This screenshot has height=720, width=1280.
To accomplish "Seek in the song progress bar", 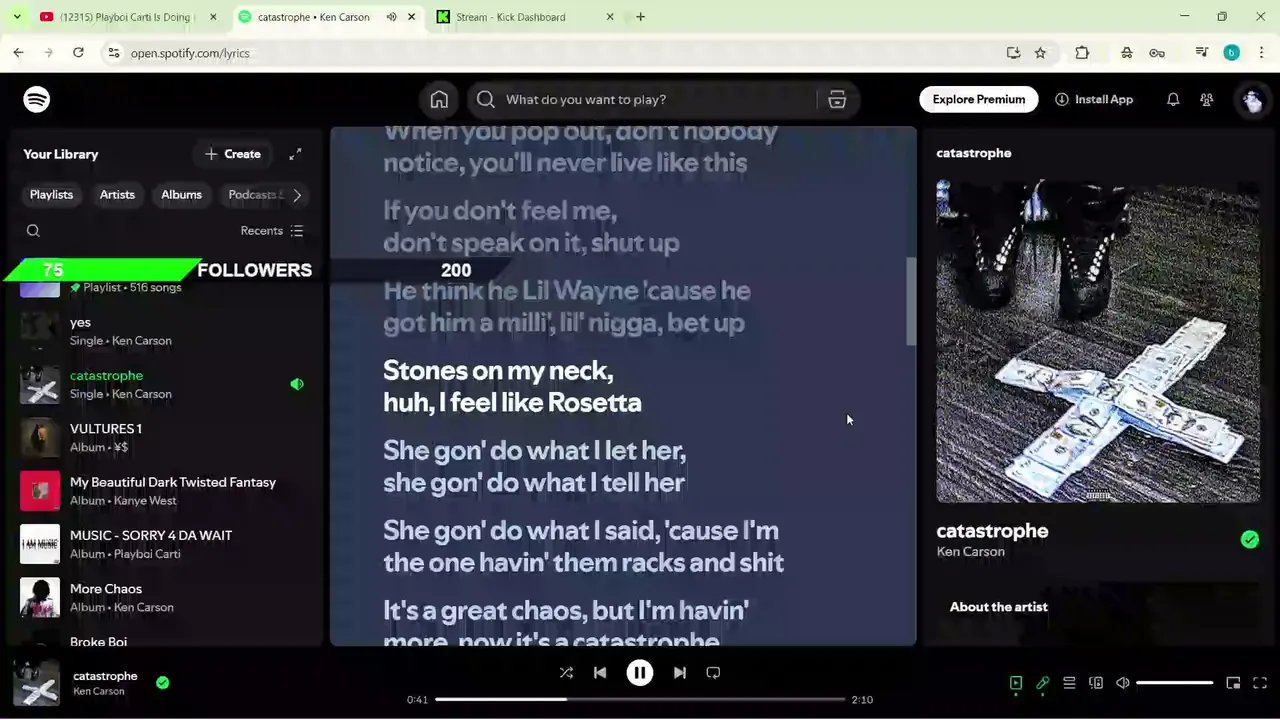I will (640, 699).
